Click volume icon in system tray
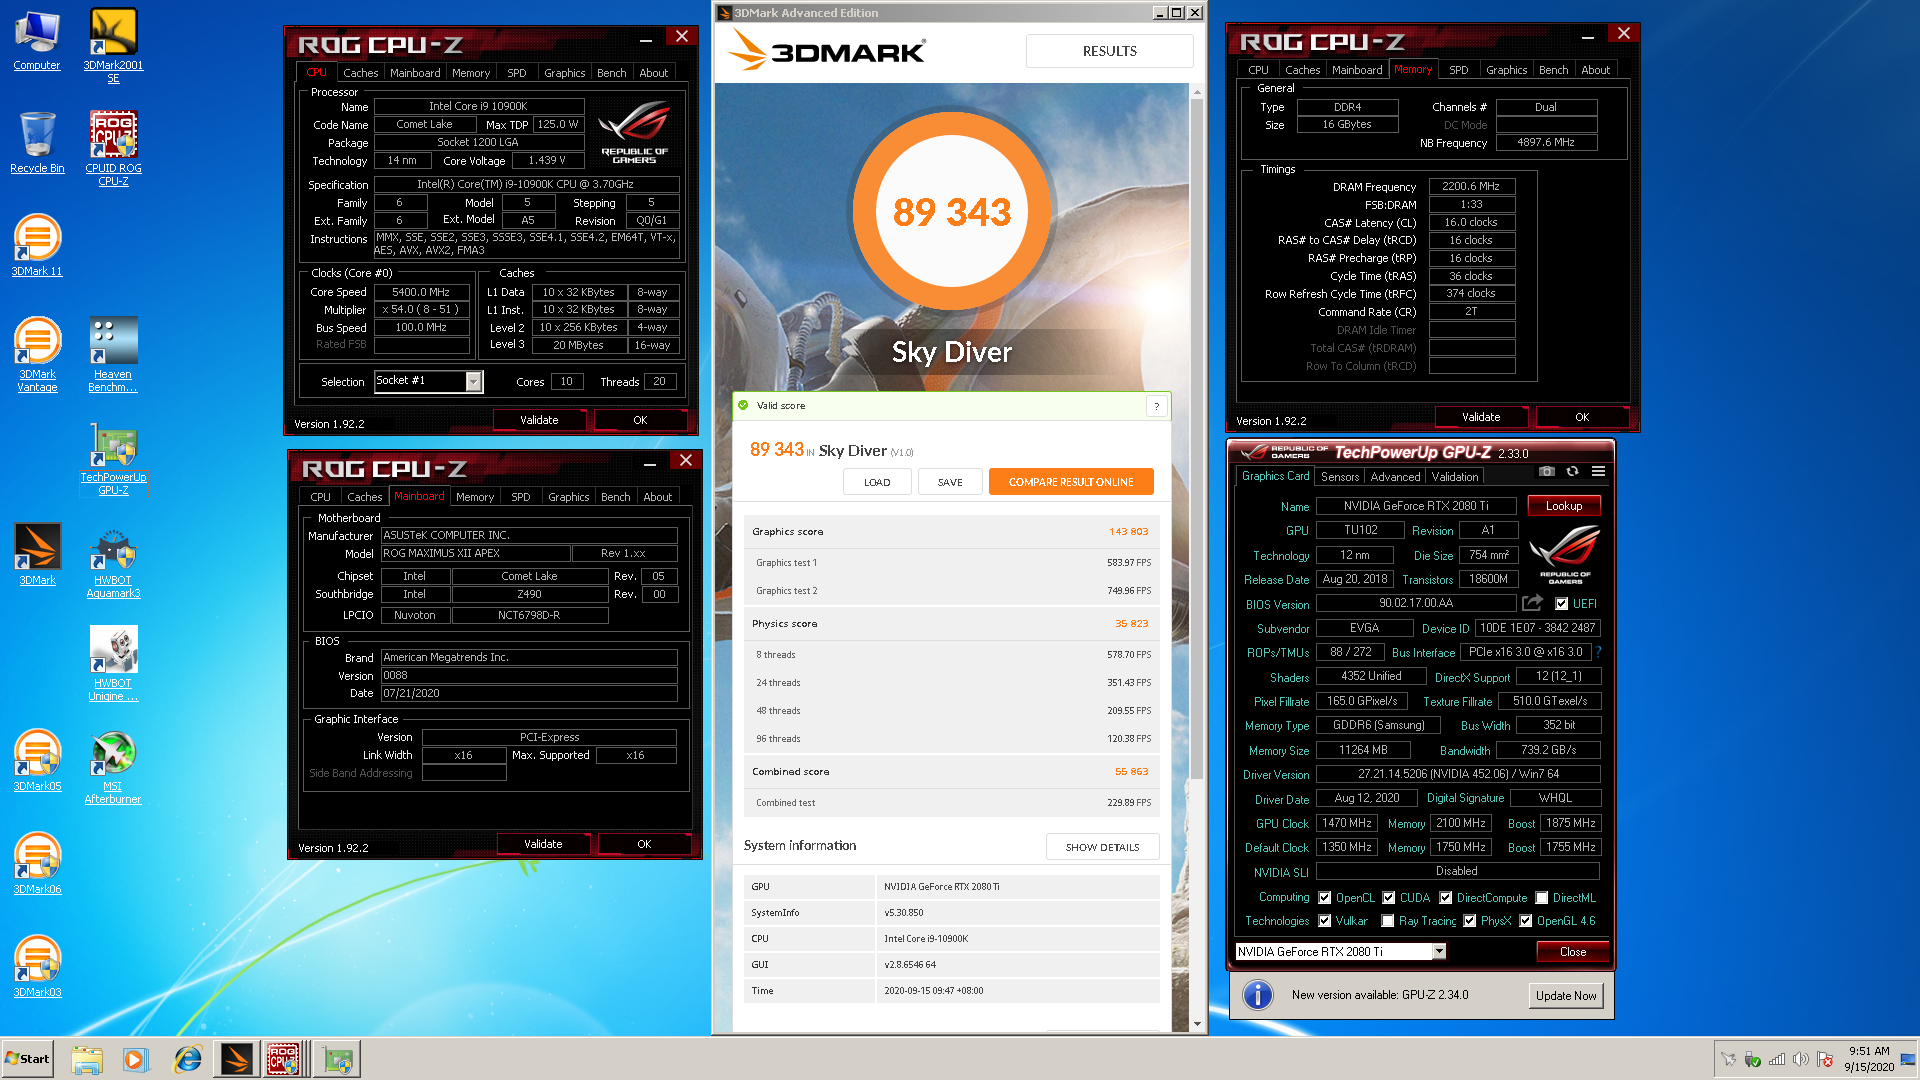This screenshot has width=1920, height=1080. pyautogui.click(x=1800, y=1059)
